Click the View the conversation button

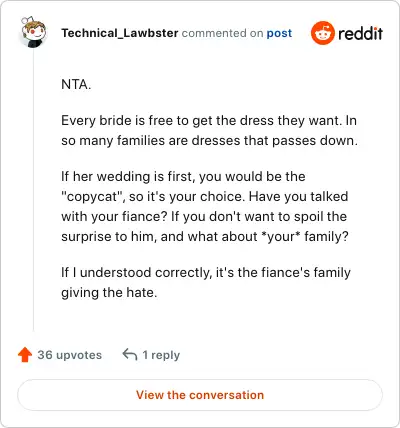tap(200, 395)
